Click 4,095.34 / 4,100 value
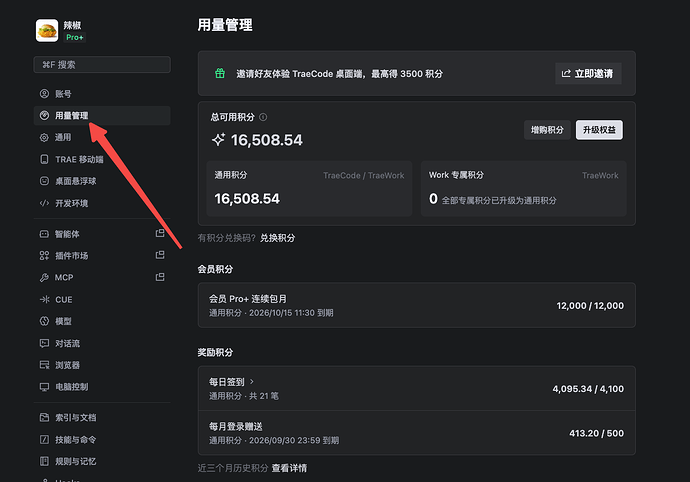Viewport: 690px width, 482px height. point(588,389)
